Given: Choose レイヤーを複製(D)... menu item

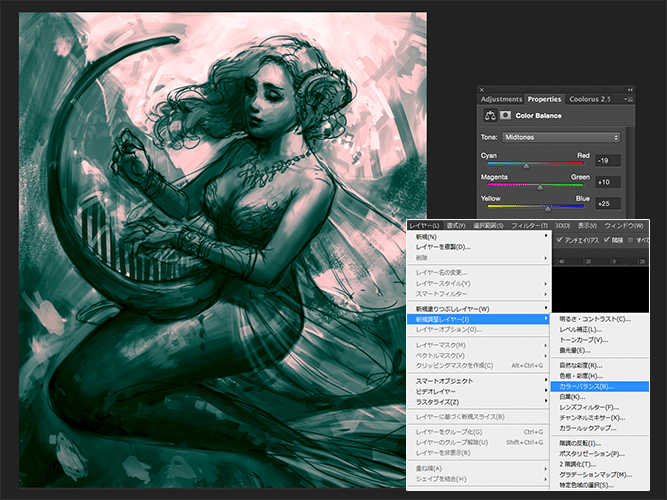Looking at the screenshot, I should (479, 247).
